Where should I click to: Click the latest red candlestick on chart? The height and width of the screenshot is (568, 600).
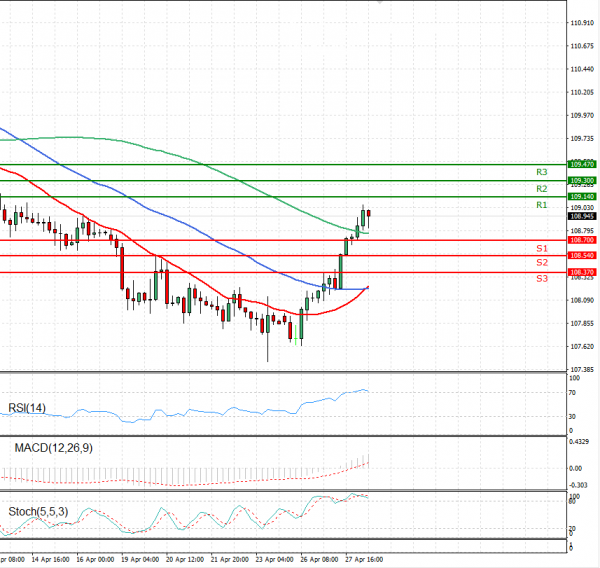pyautogui.click(x=368, y=213)
